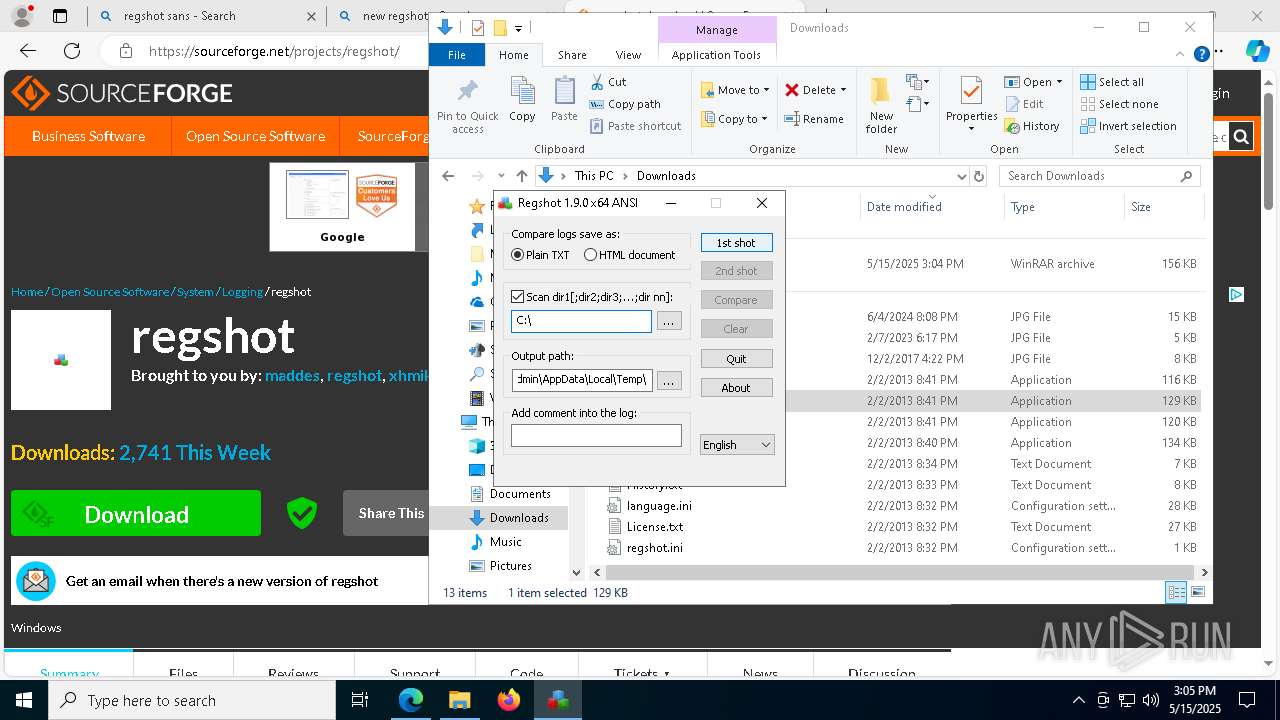Click the scan directory C:\ input field
Screen dimensions: 1280x720
[x=581, y=321]
